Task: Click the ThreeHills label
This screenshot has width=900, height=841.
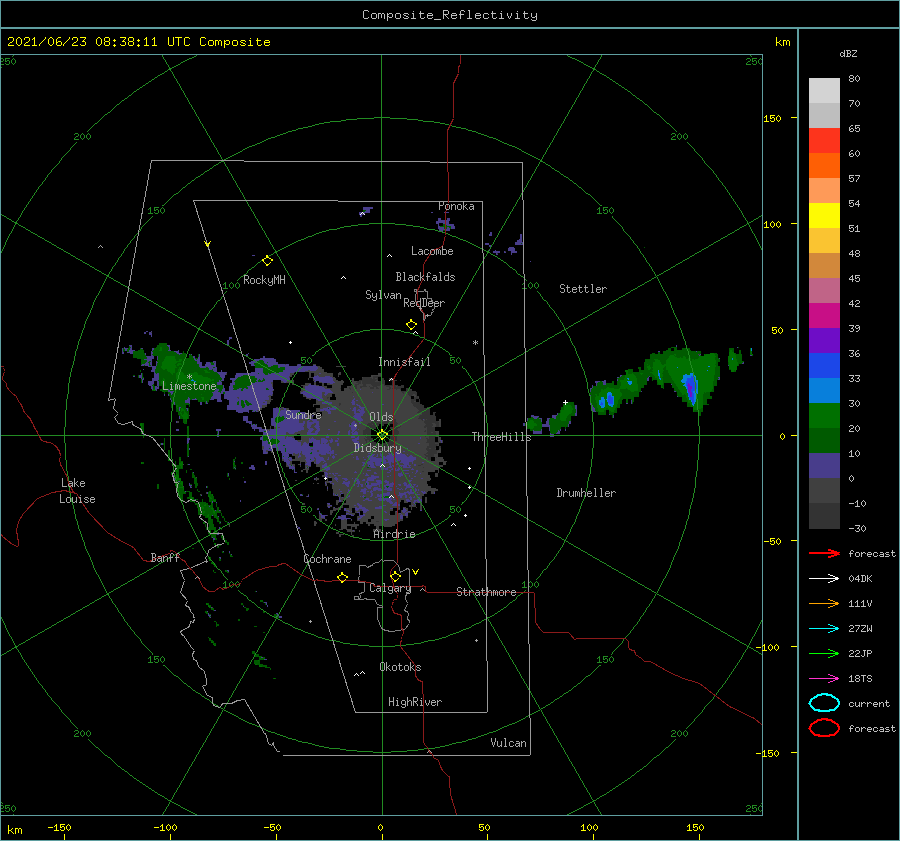Action: coord(502,437)
